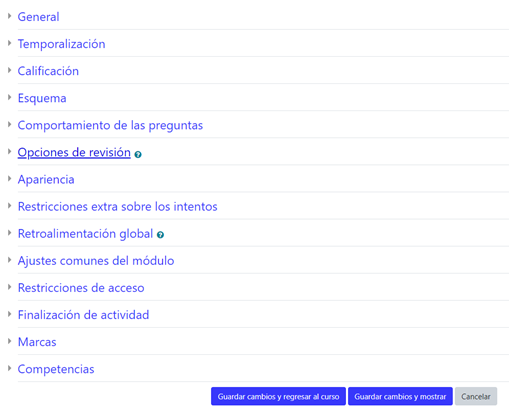Open the Marcas section link
This screenshot has width=509, height=409.
point(37,342)
